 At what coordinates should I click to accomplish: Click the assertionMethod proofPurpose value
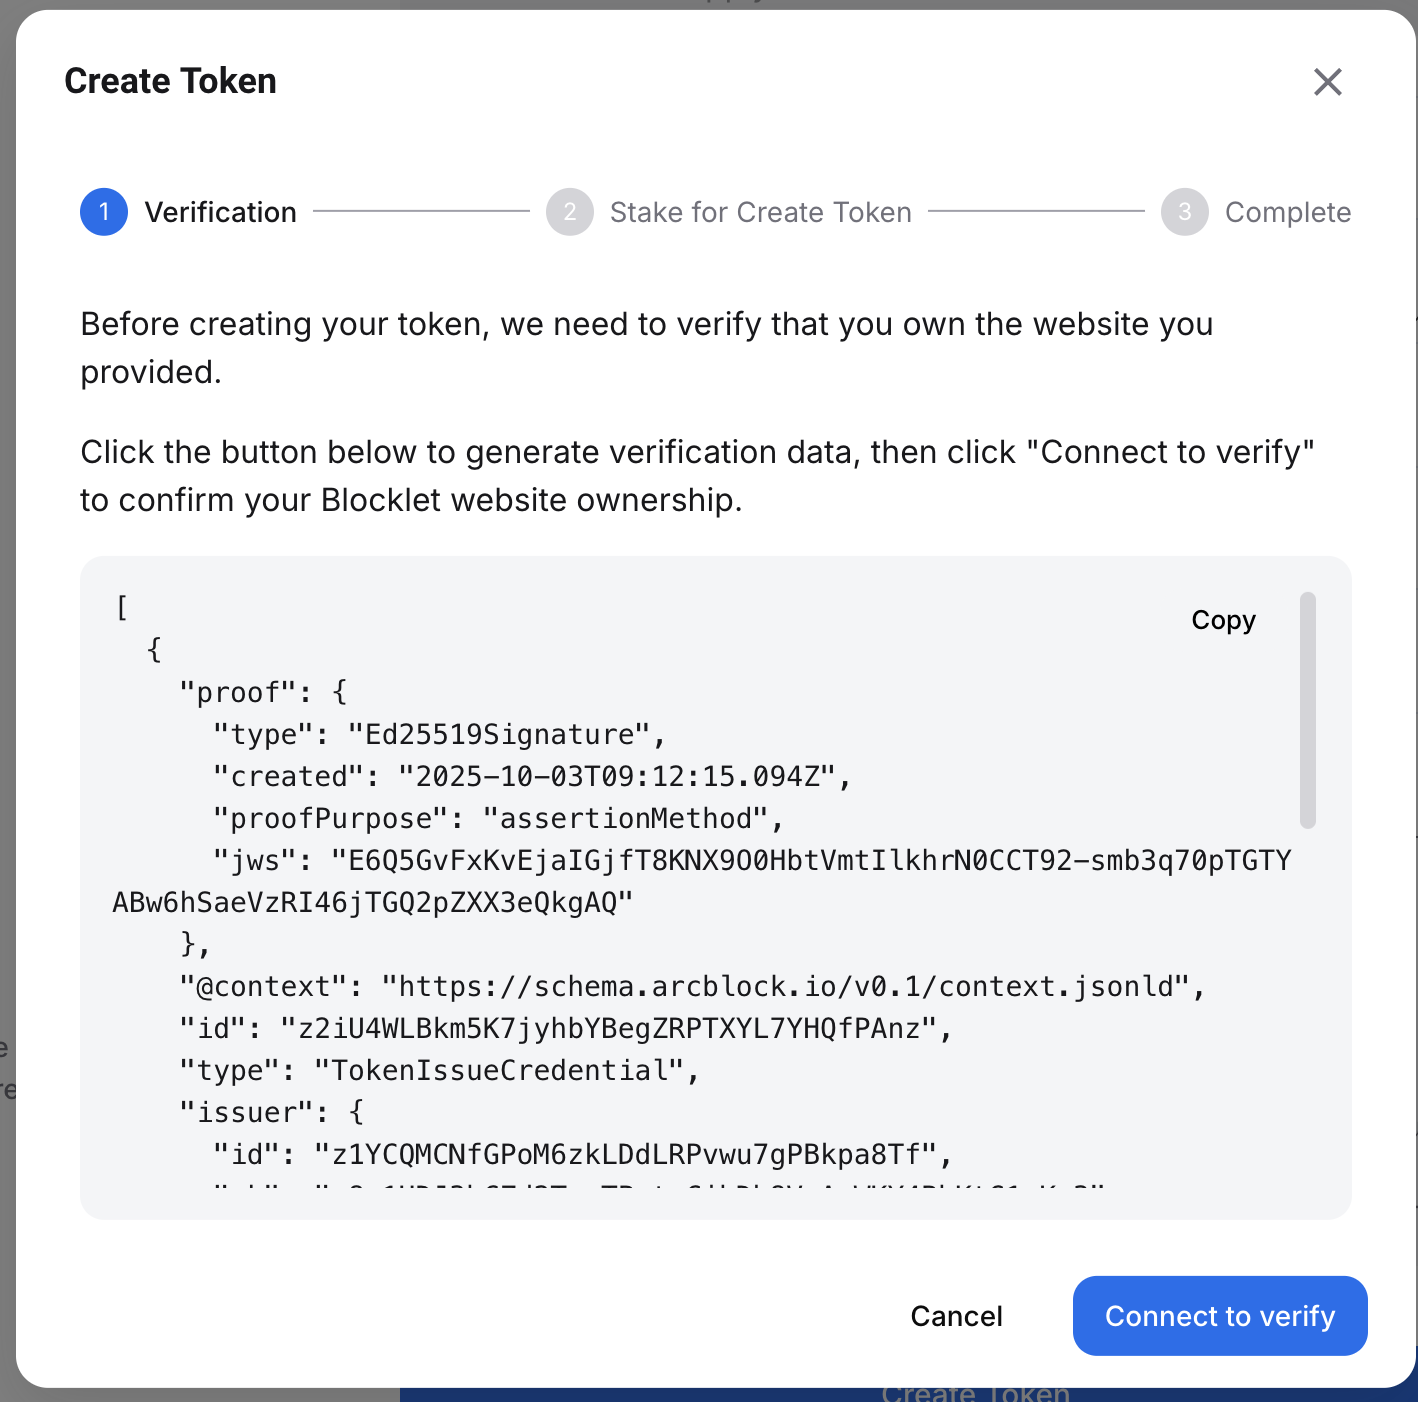626,819
